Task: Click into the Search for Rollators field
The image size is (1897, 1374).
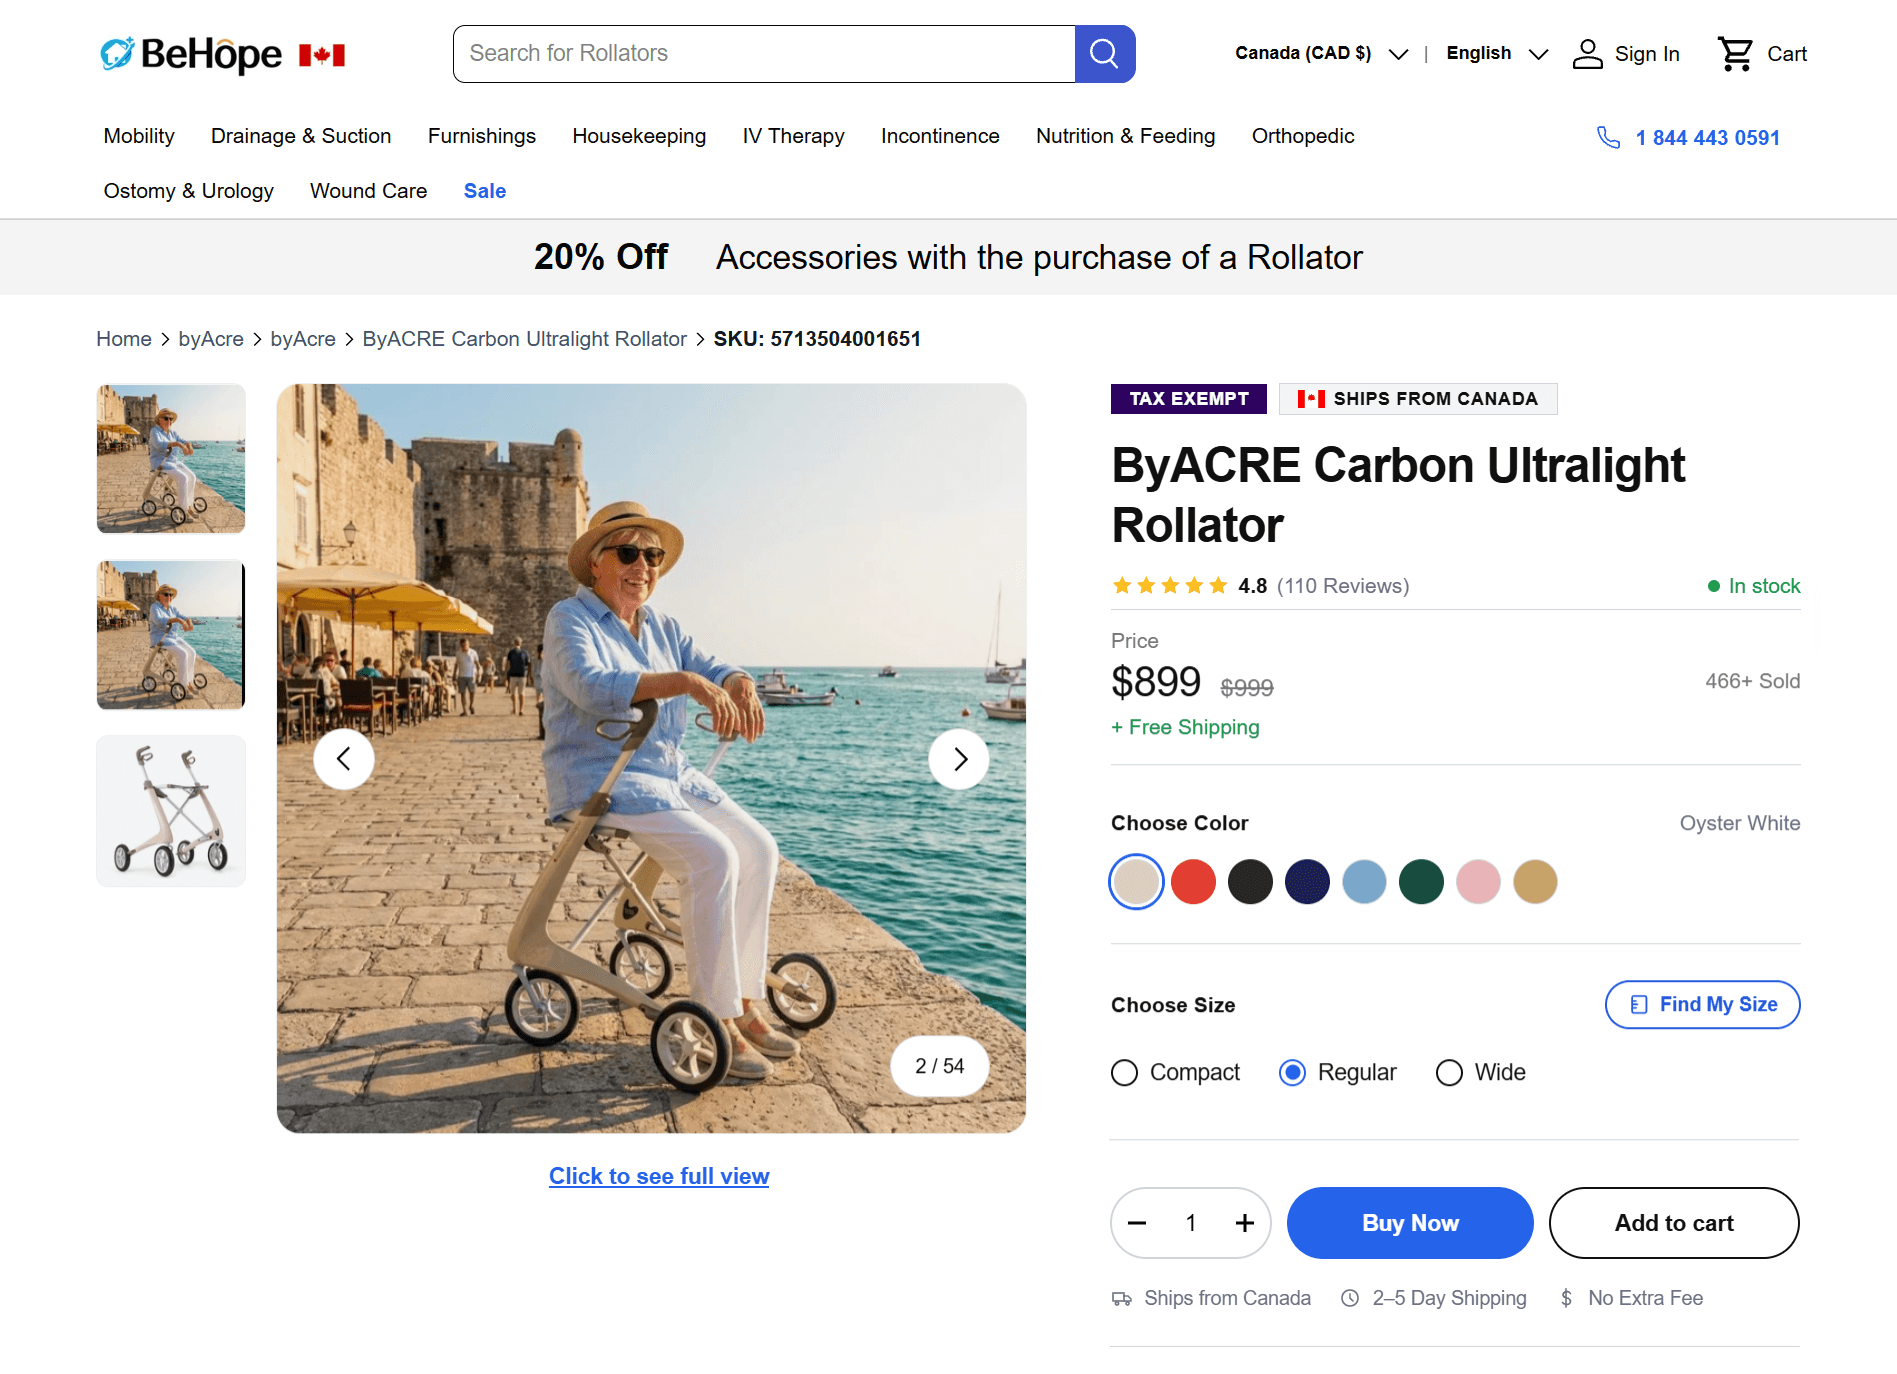Action: point(764,54)
